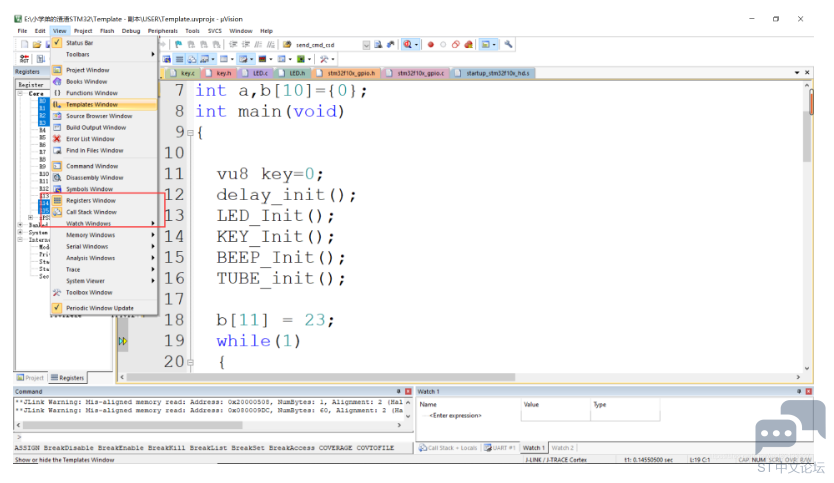The height and width of the screenshot is (483, 834).
Task: Click the editor vertical scrollbar thumb
Action: (807, 136)
